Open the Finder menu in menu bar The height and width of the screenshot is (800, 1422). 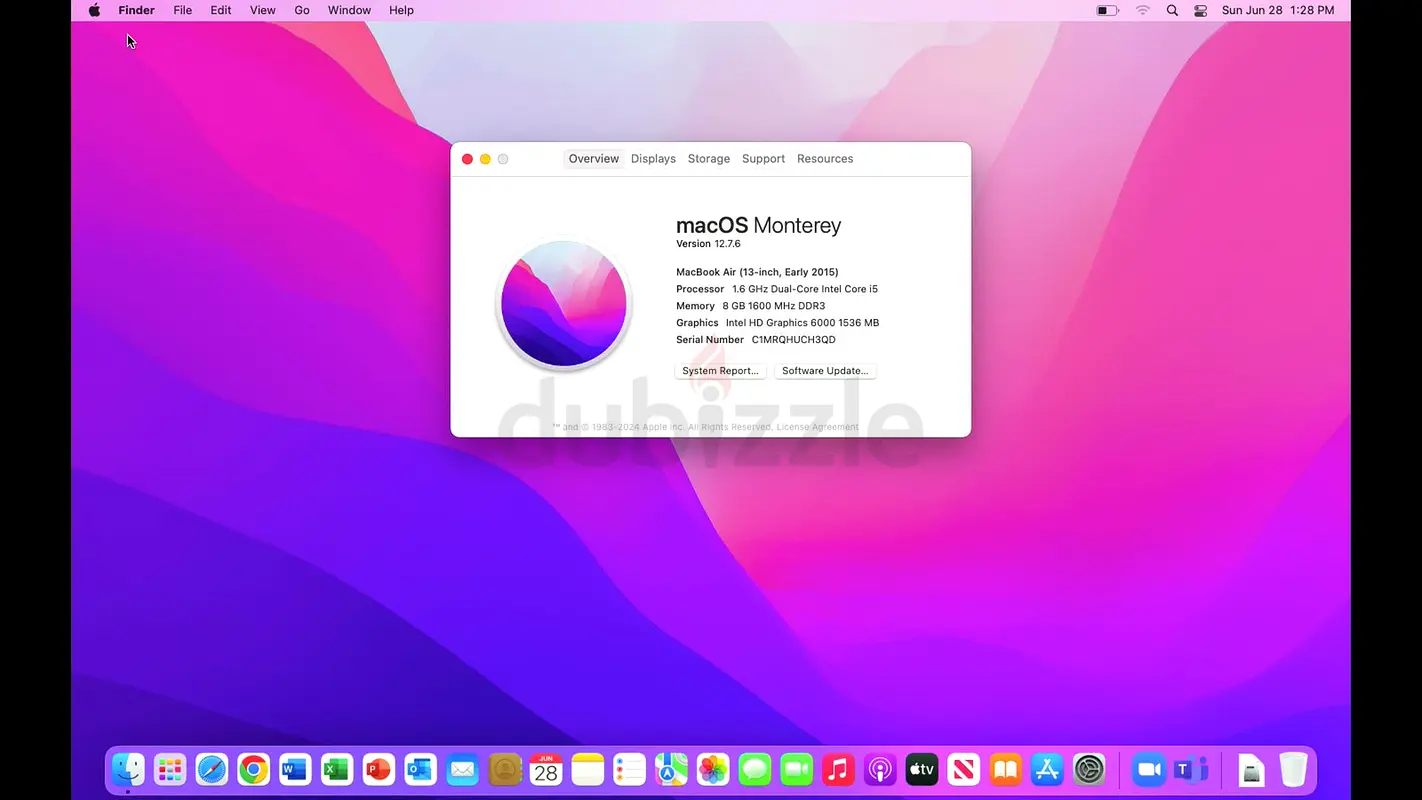tap(137, 10)
